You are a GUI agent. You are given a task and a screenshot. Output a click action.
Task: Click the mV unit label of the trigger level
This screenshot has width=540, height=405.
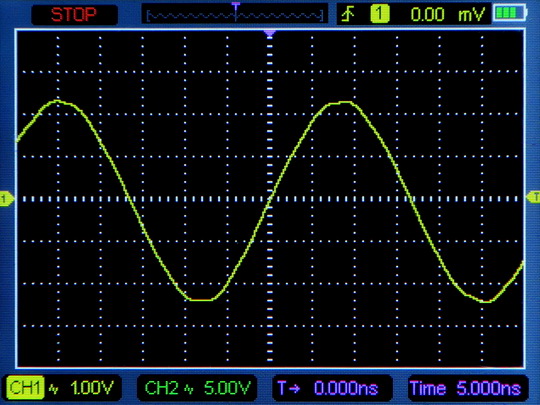pos(471,15)
